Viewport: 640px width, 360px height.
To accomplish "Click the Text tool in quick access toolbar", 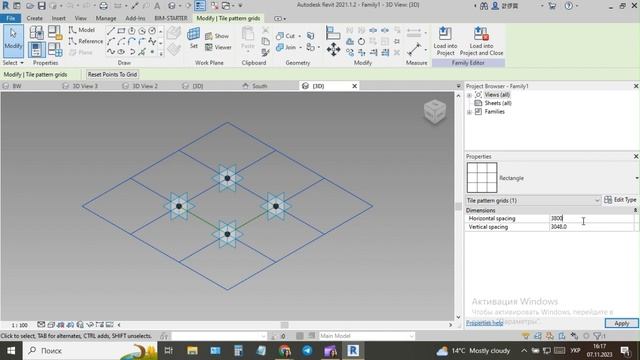I will point(157,6).
